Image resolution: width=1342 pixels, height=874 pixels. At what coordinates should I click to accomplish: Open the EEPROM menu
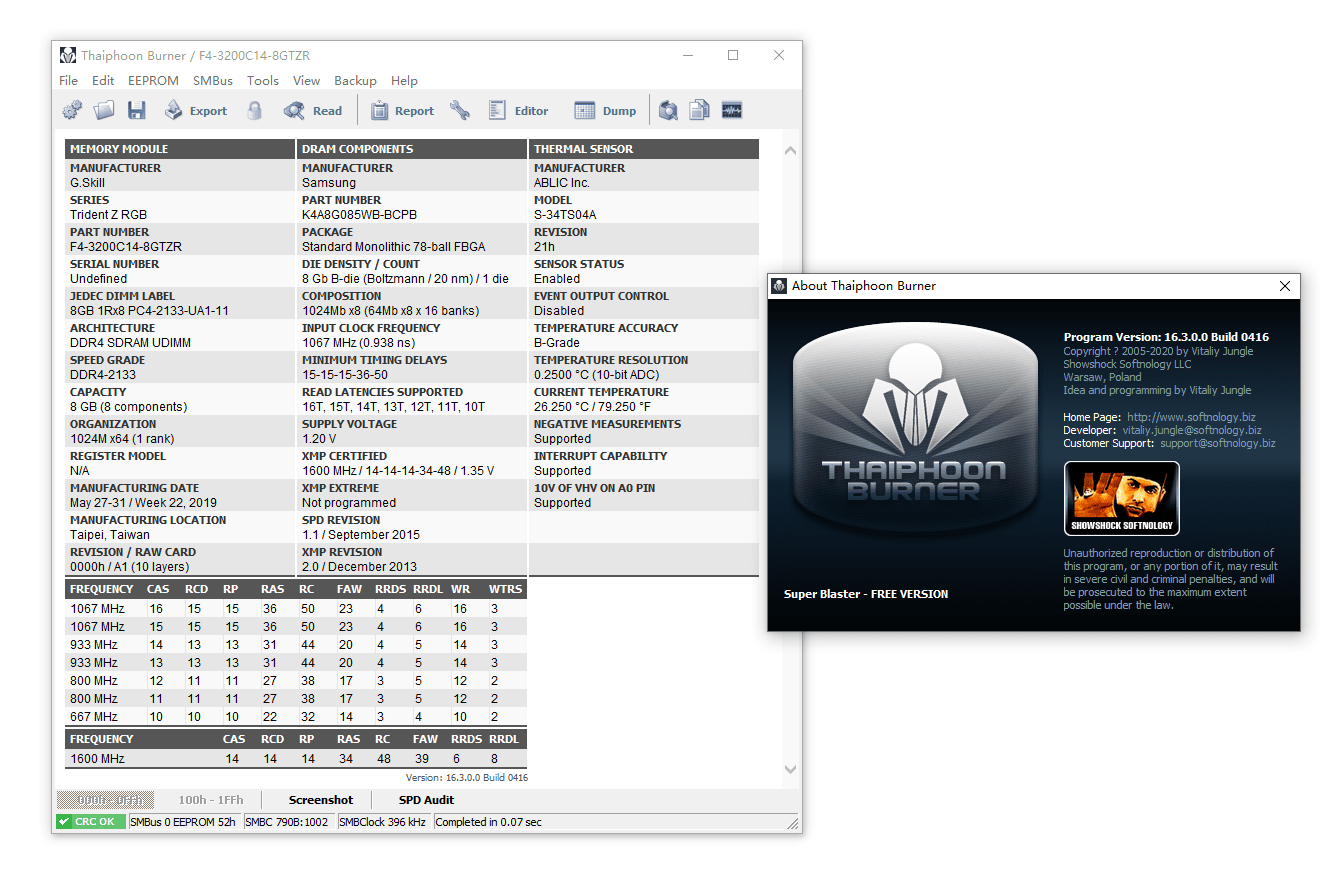pos(153,81)
